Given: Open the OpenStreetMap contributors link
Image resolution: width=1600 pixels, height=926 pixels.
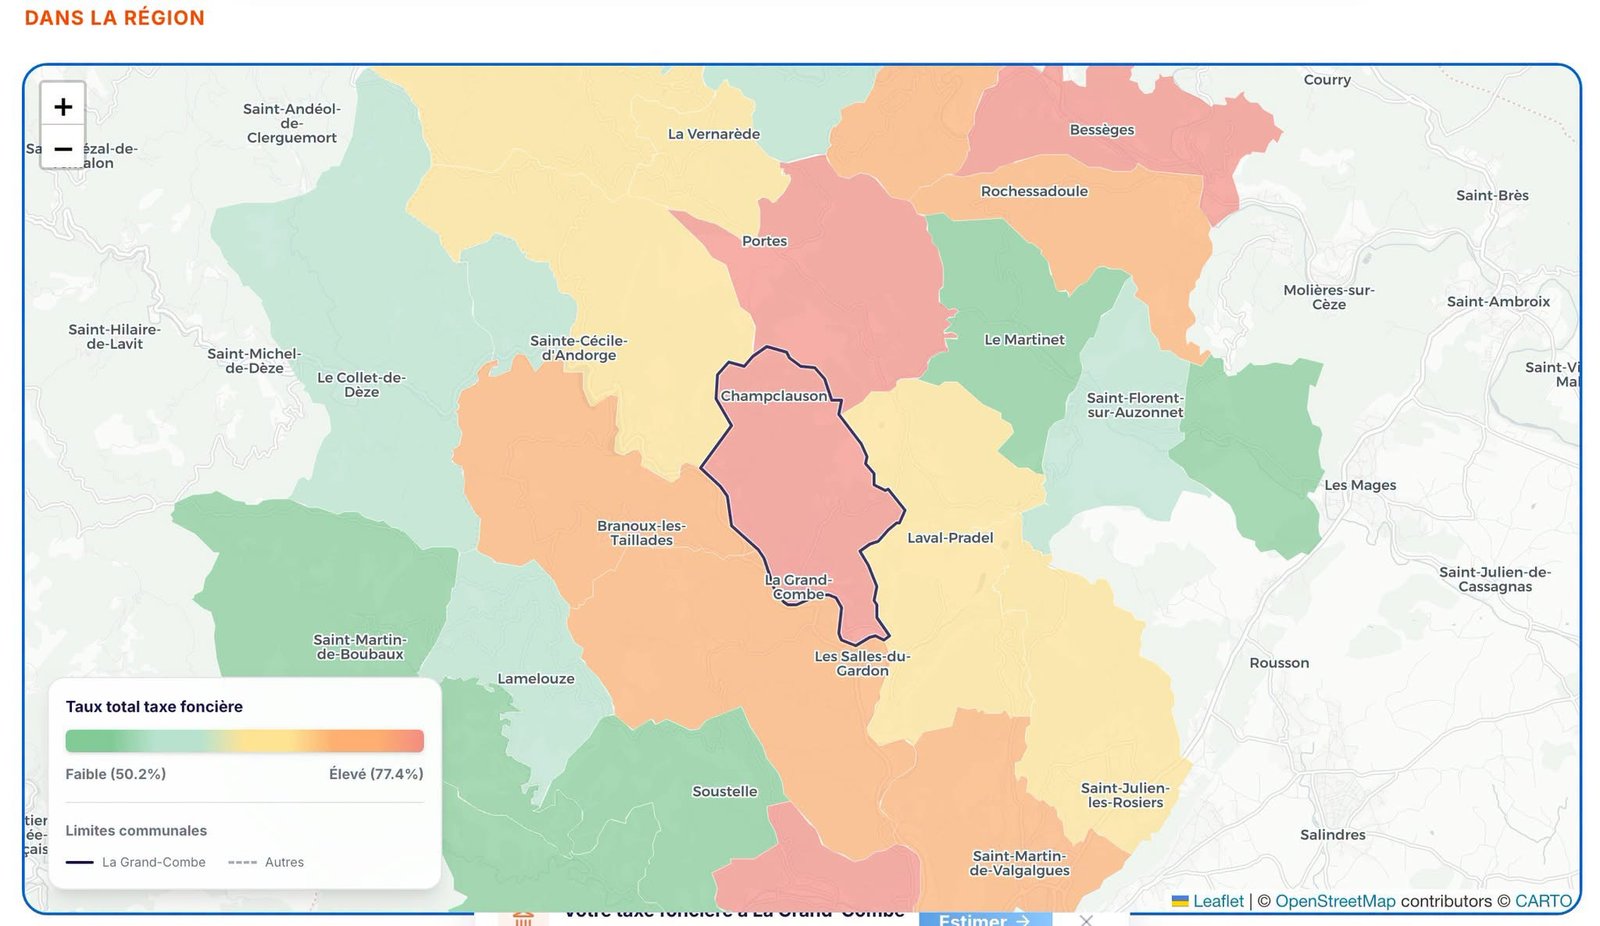Looking at the screenshot, I should pyautogui.click(x=1335, y=901).
